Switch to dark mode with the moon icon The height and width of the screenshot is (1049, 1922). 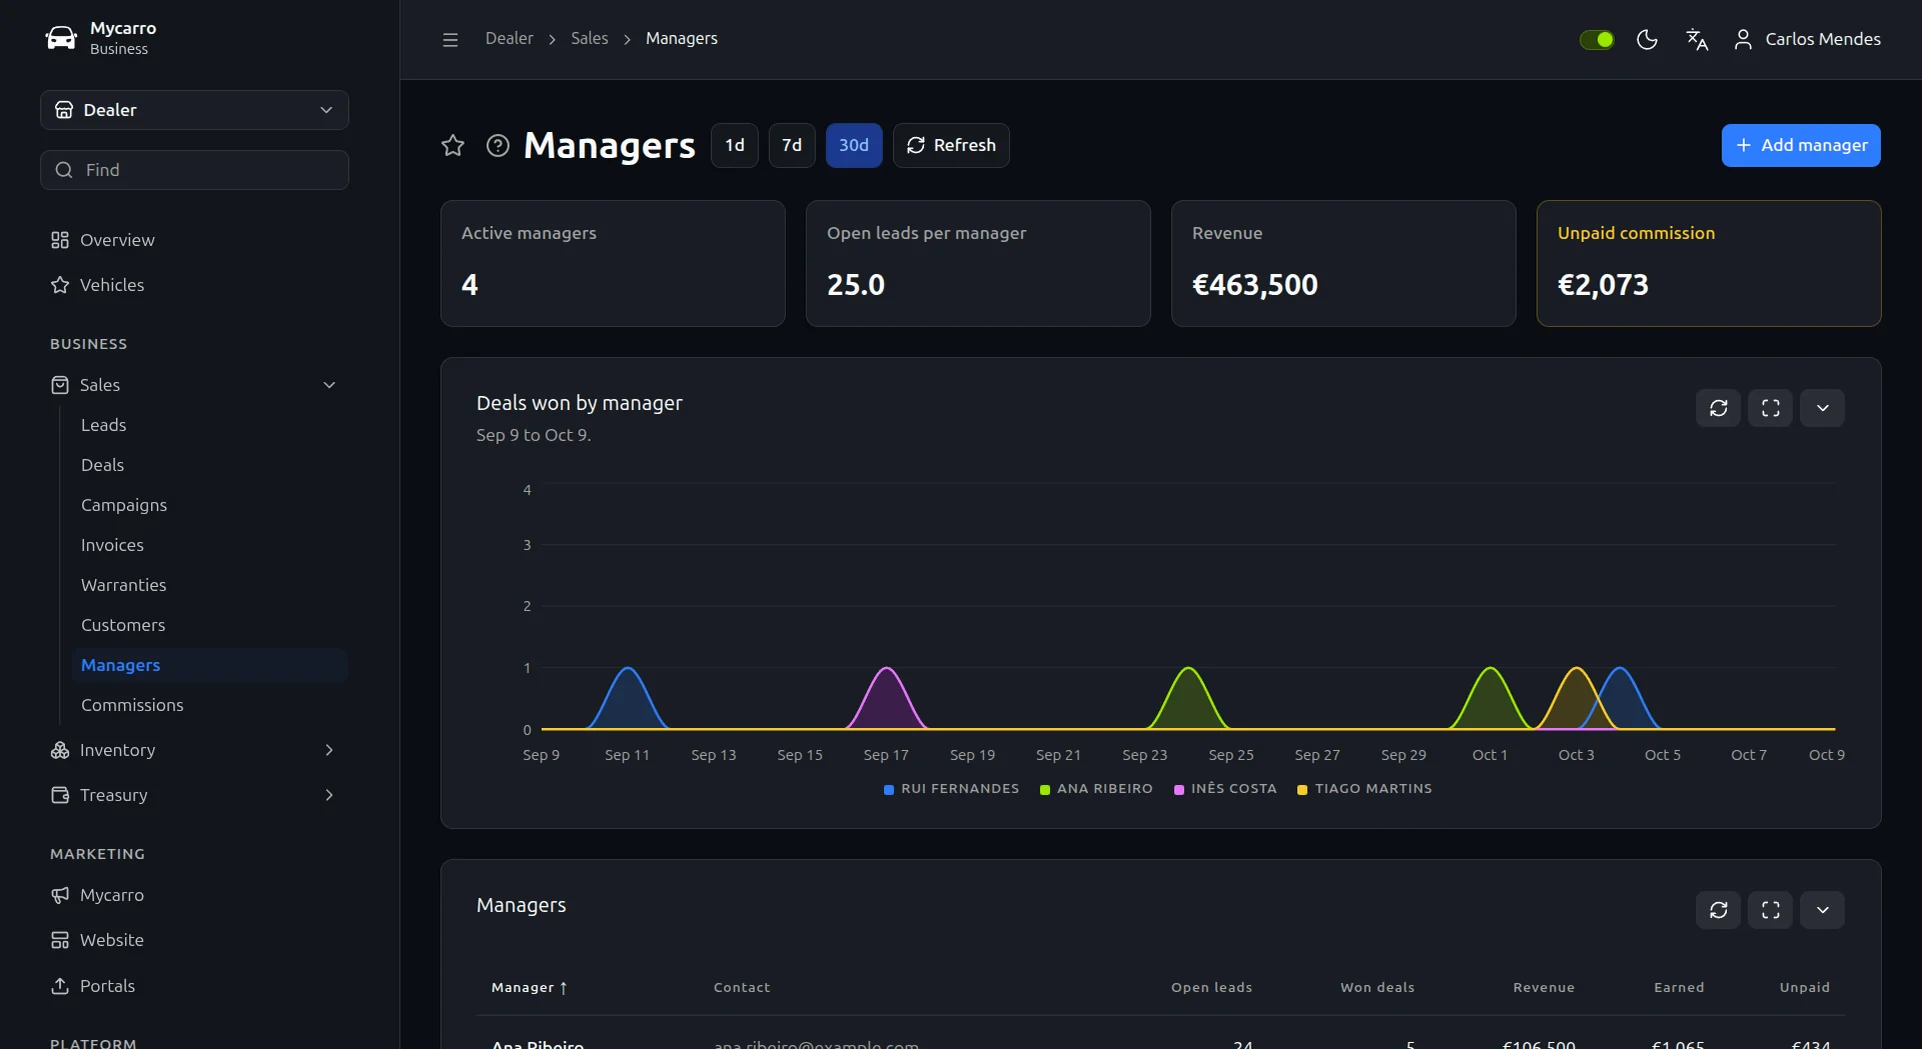[1647, 39]
